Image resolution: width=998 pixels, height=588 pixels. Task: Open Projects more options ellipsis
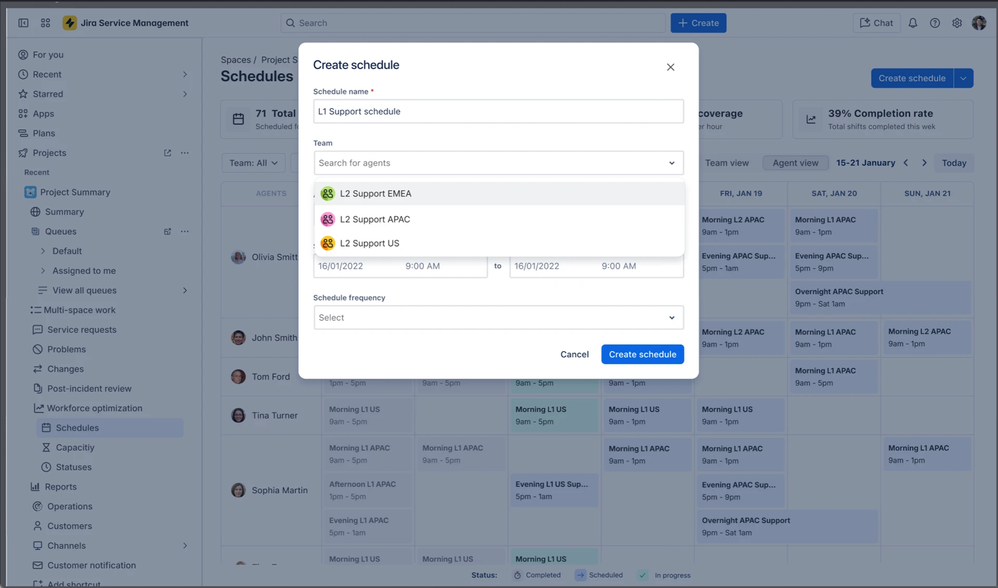coord(185,153)
